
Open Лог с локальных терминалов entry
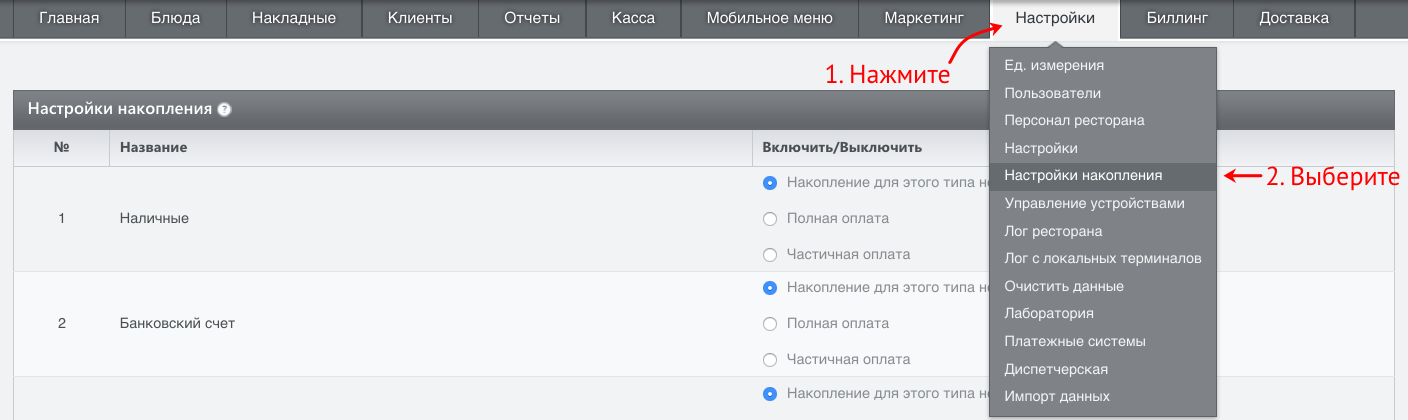click(1103, 258)
